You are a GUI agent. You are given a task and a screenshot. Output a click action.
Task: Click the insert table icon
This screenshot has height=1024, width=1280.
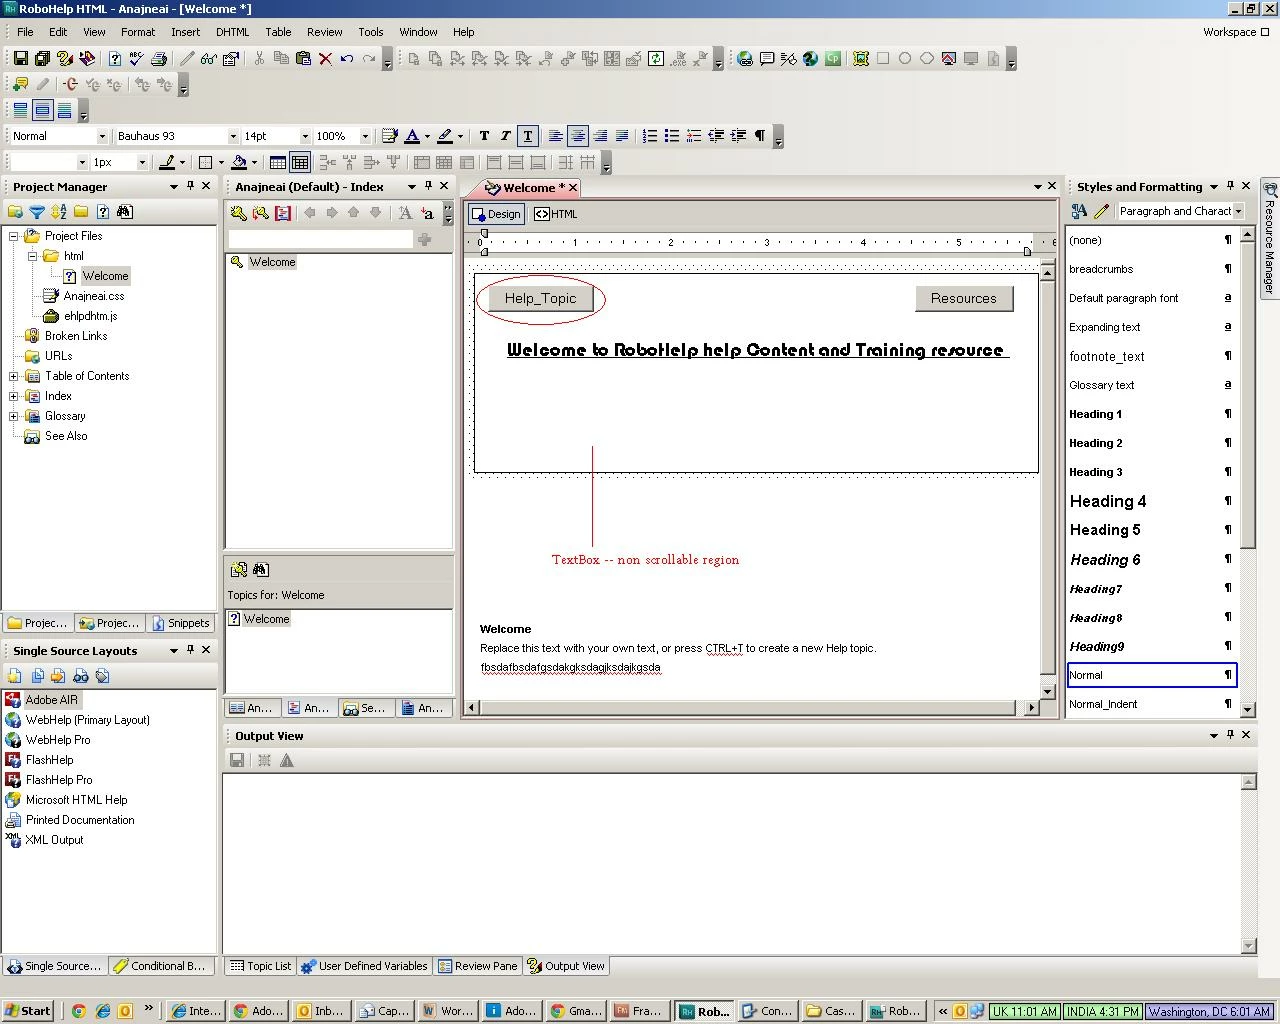[x=278, y=162]
